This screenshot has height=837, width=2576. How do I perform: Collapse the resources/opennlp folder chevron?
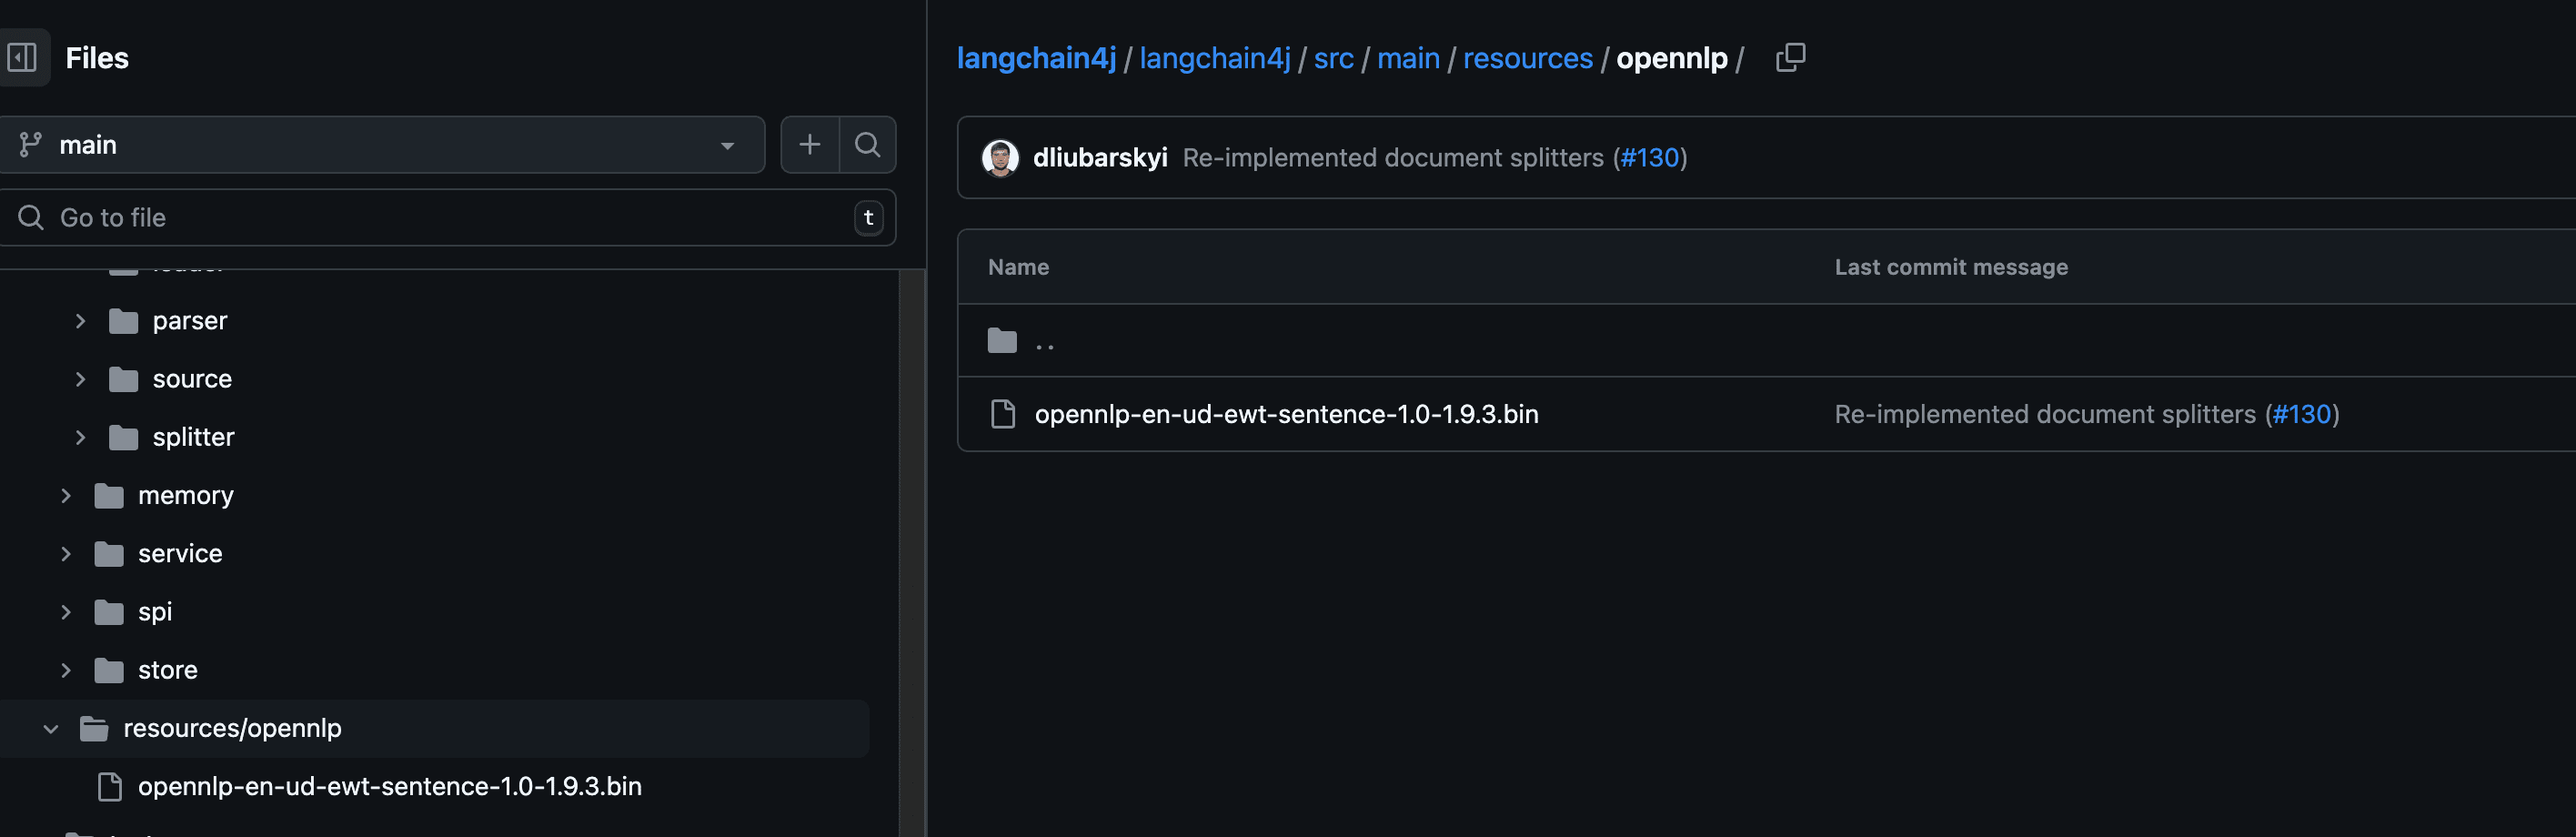[x=51, y=729]
